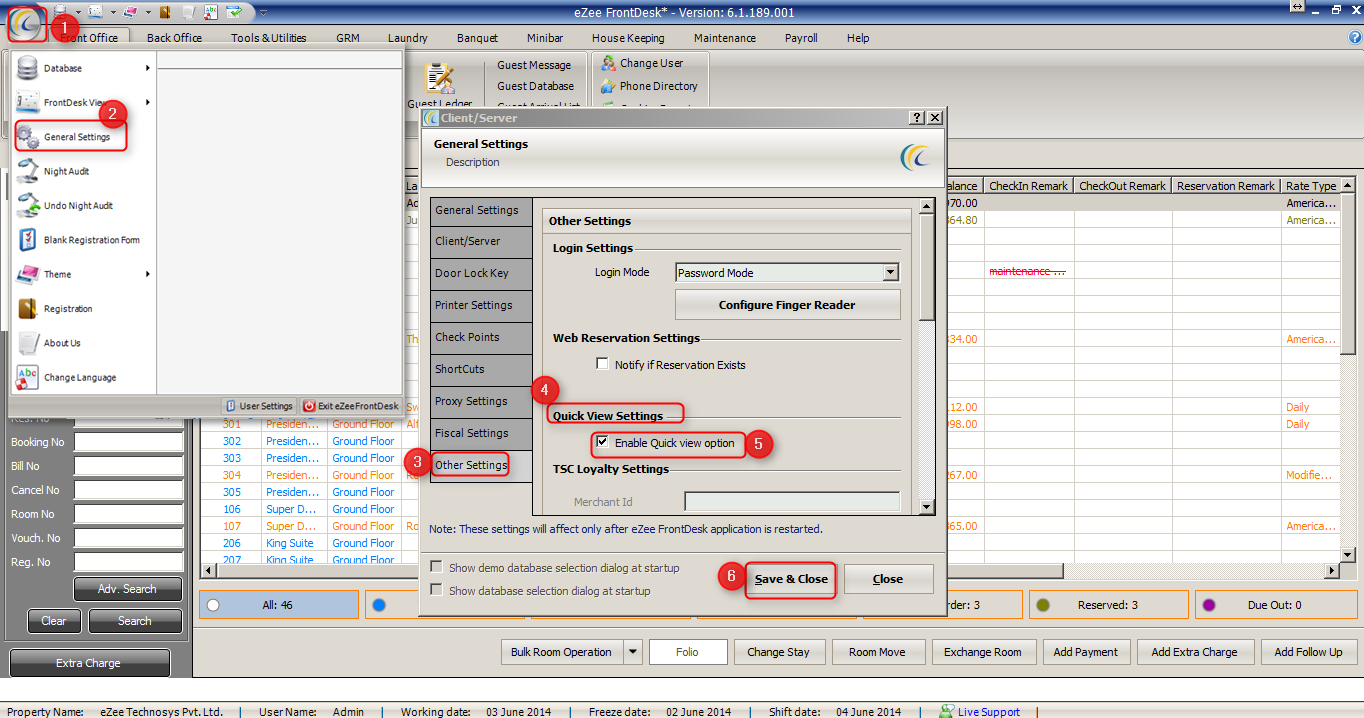Click the Rate Type column header
Screen dimensions: 1364x718
click(1311, 186)
